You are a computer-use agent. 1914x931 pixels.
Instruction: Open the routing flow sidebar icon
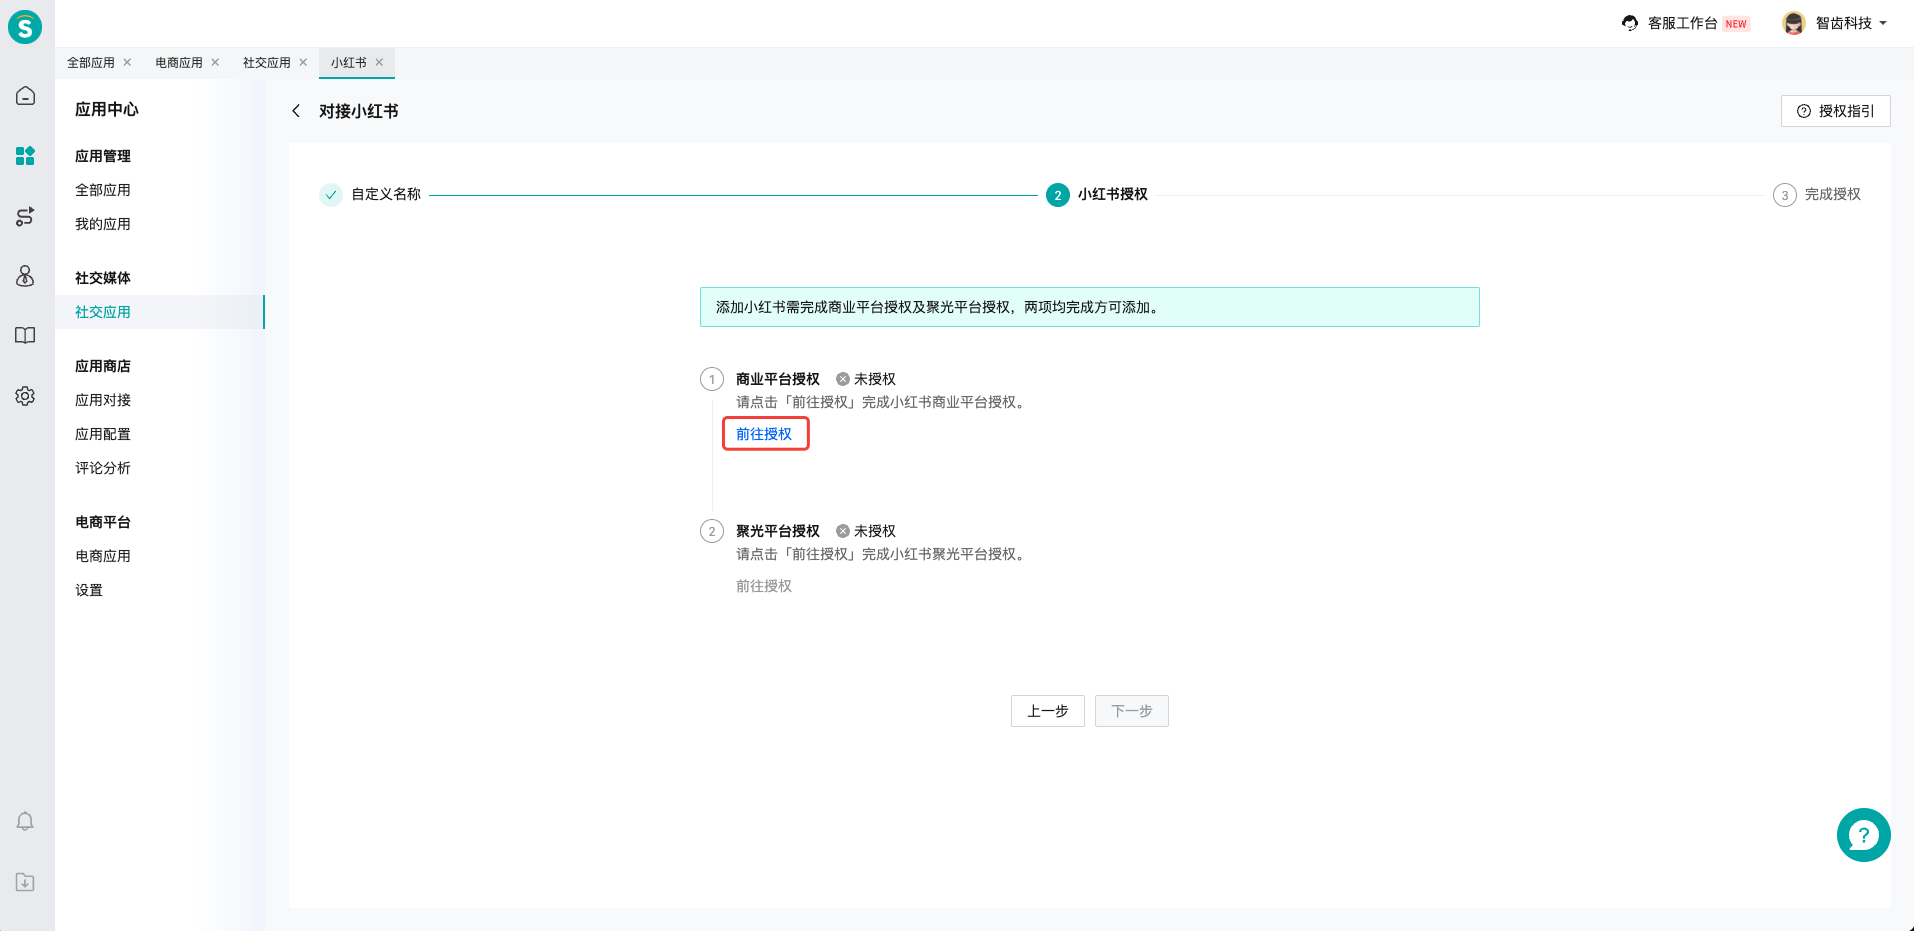[25, 216]
